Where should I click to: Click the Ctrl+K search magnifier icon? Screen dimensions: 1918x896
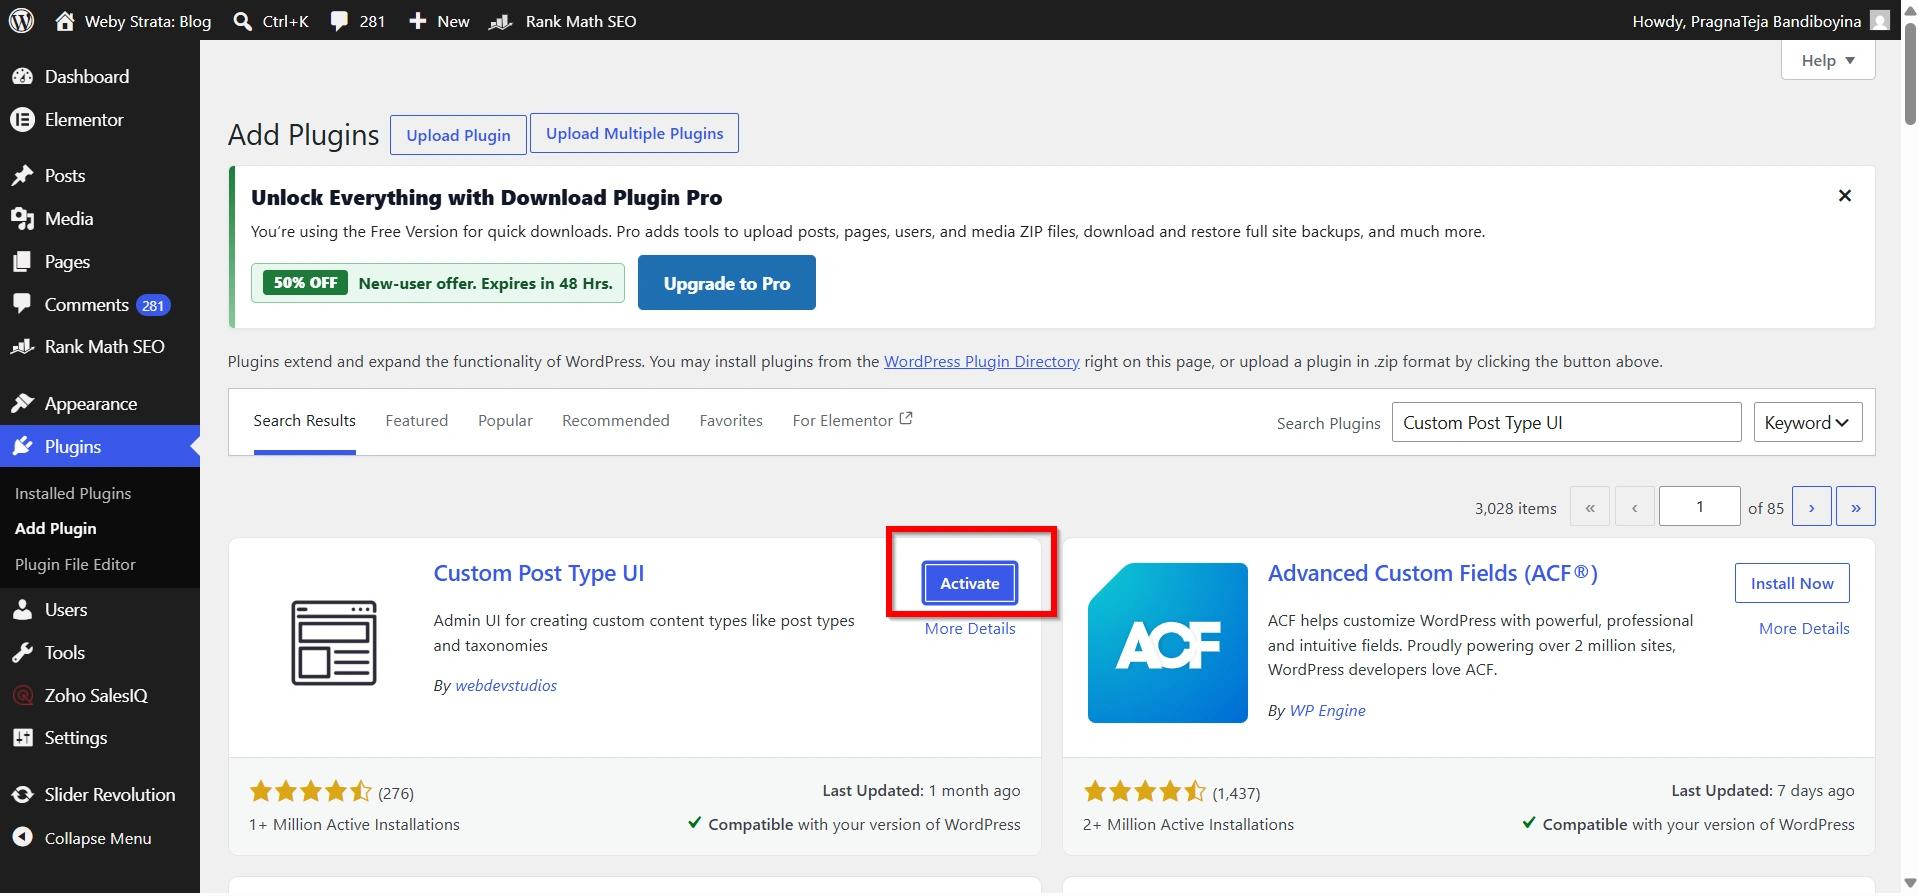point(242,21)
